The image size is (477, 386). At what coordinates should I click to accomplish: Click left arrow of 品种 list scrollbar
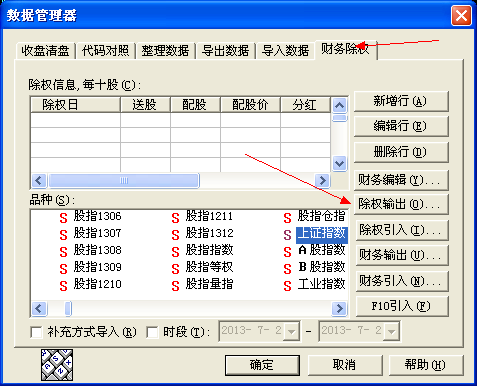(39, 309)
